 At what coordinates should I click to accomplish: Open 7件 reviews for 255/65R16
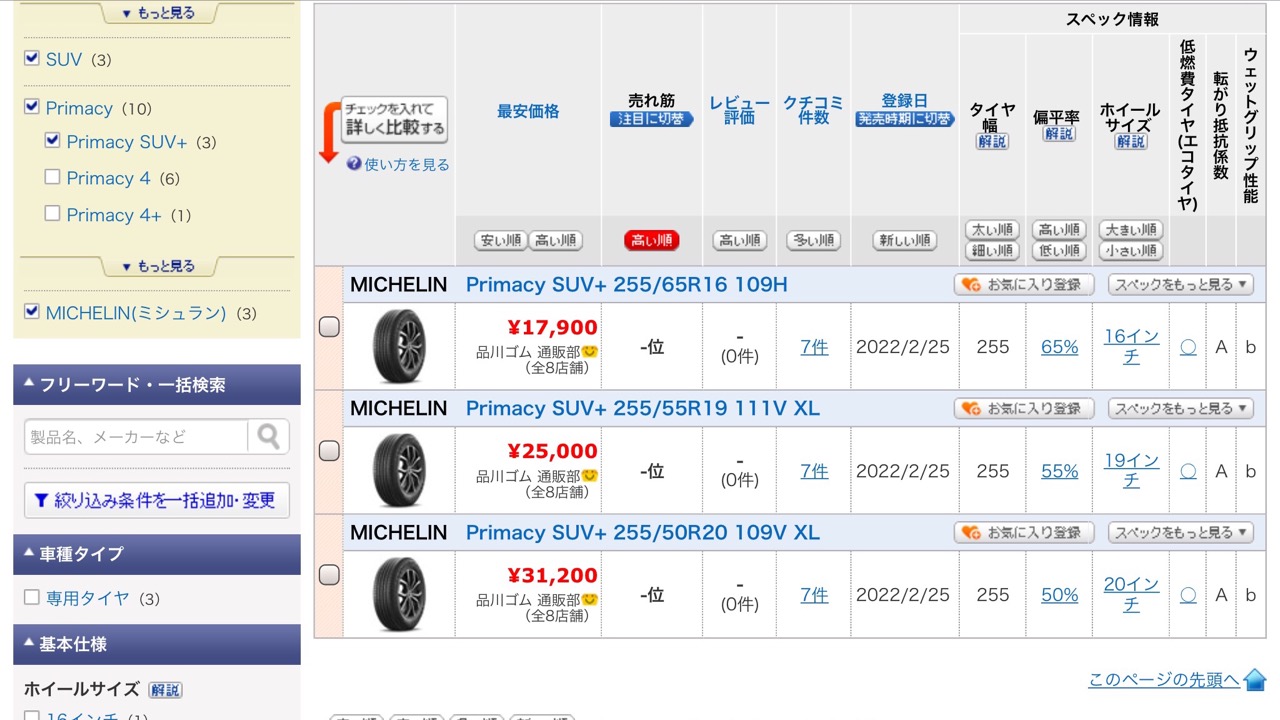(x=814, y=347)
